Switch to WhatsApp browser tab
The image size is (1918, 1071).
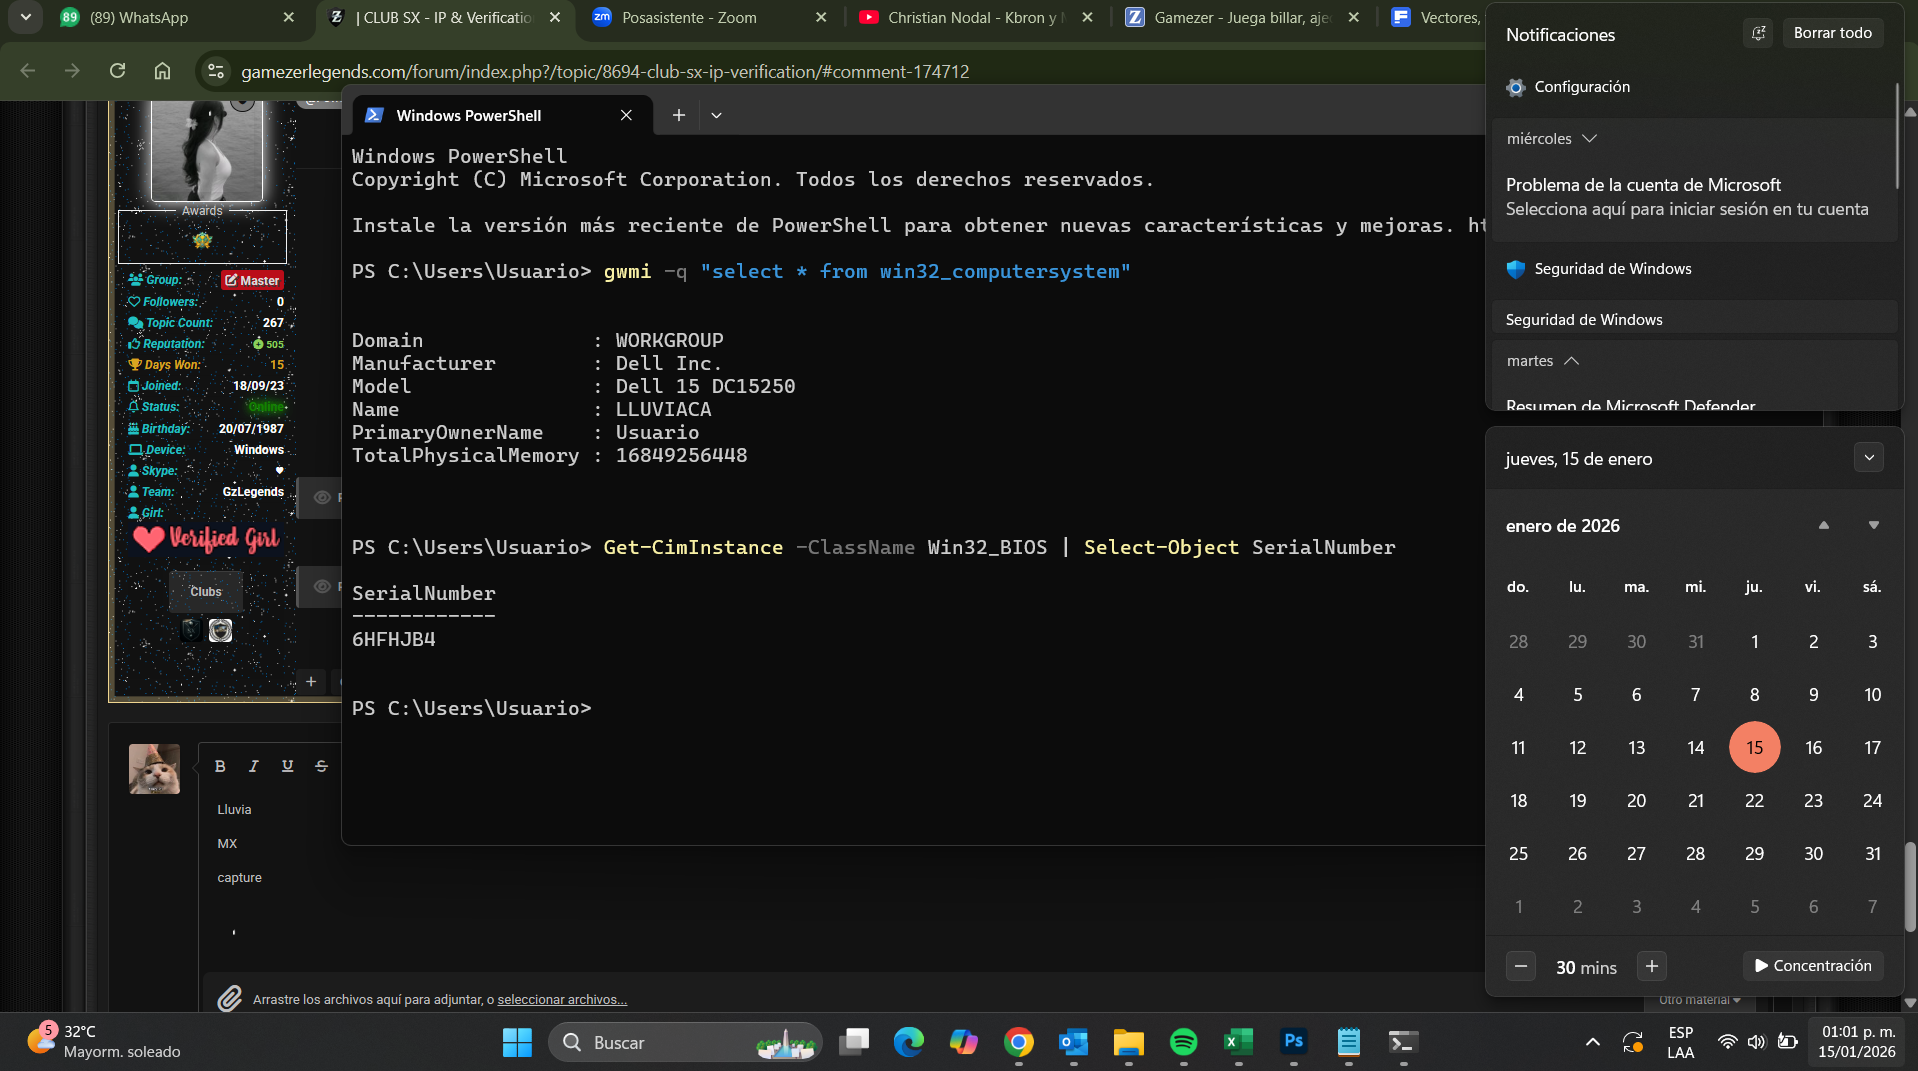178,18
